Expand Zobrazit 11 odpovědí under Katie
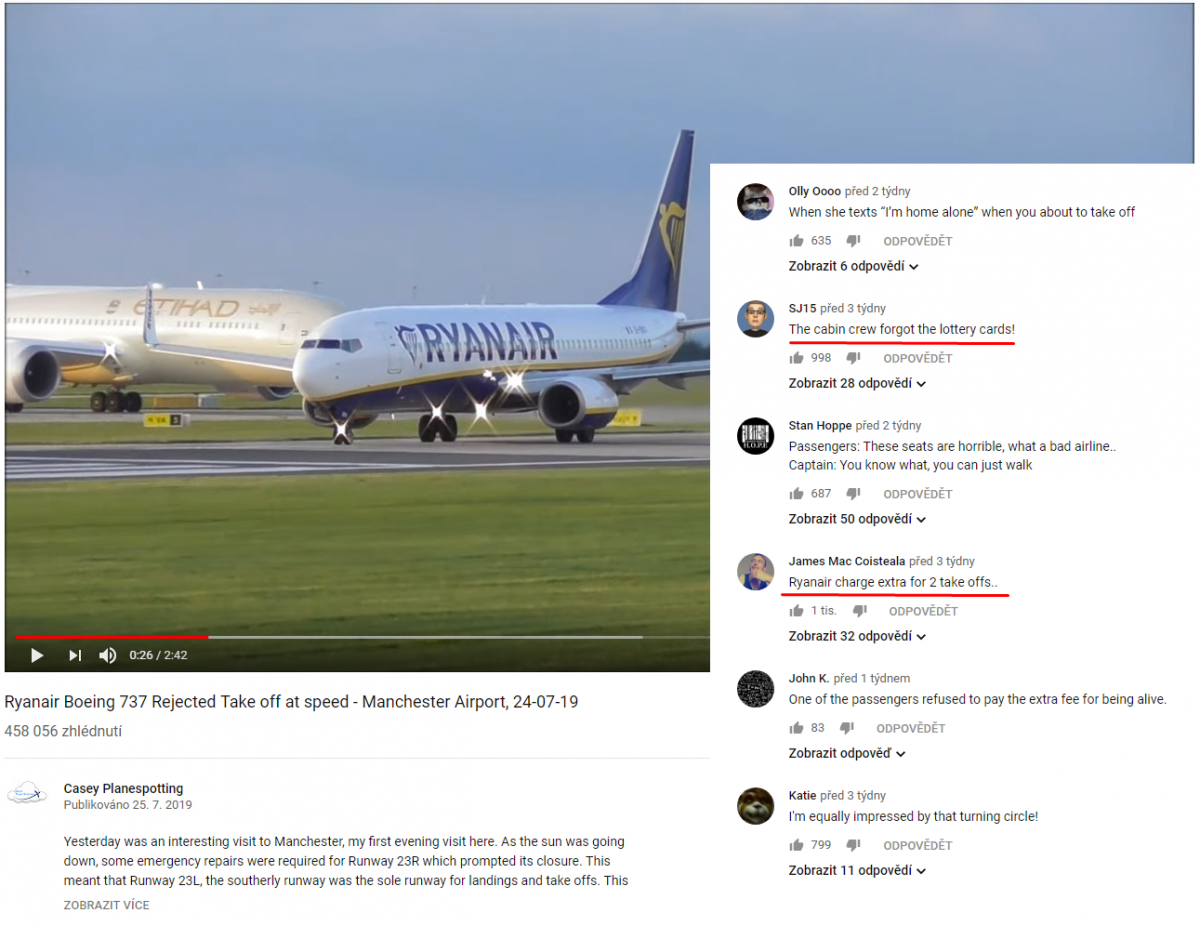1200x926 pixels. click(858, 870)
